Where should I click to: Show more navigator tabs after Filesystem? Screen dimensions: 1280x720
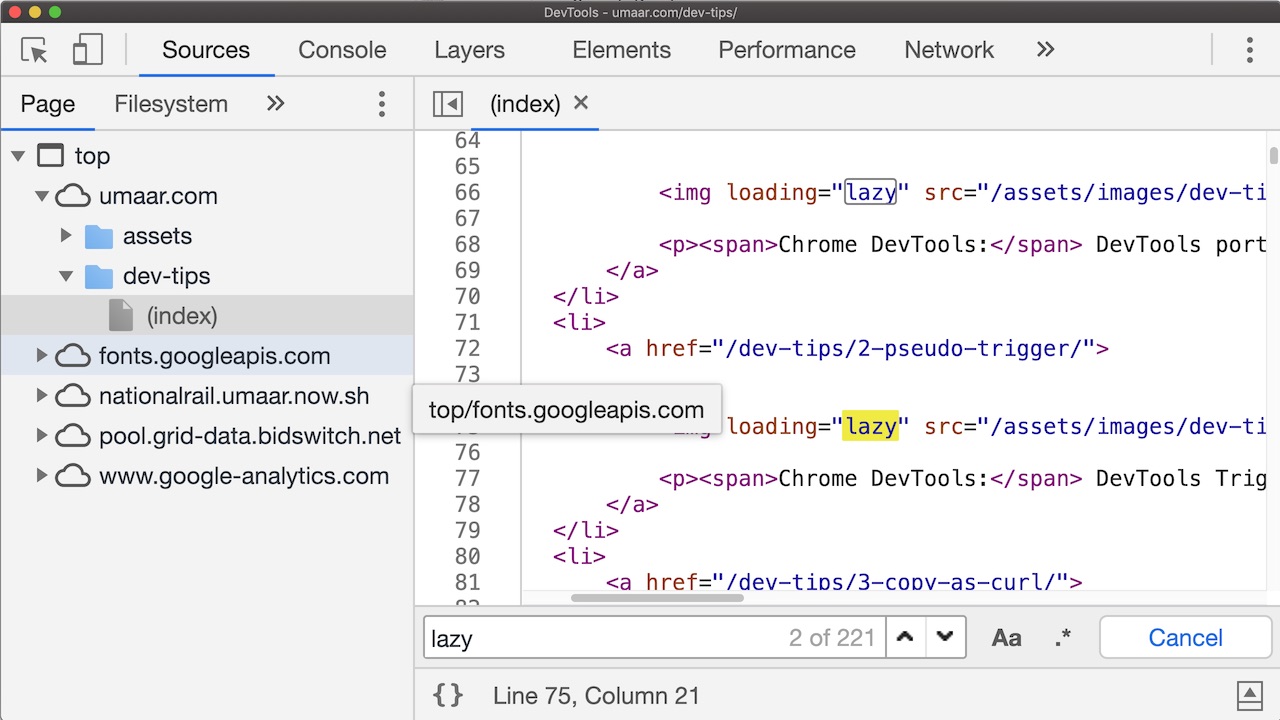(x=275, y=103)
